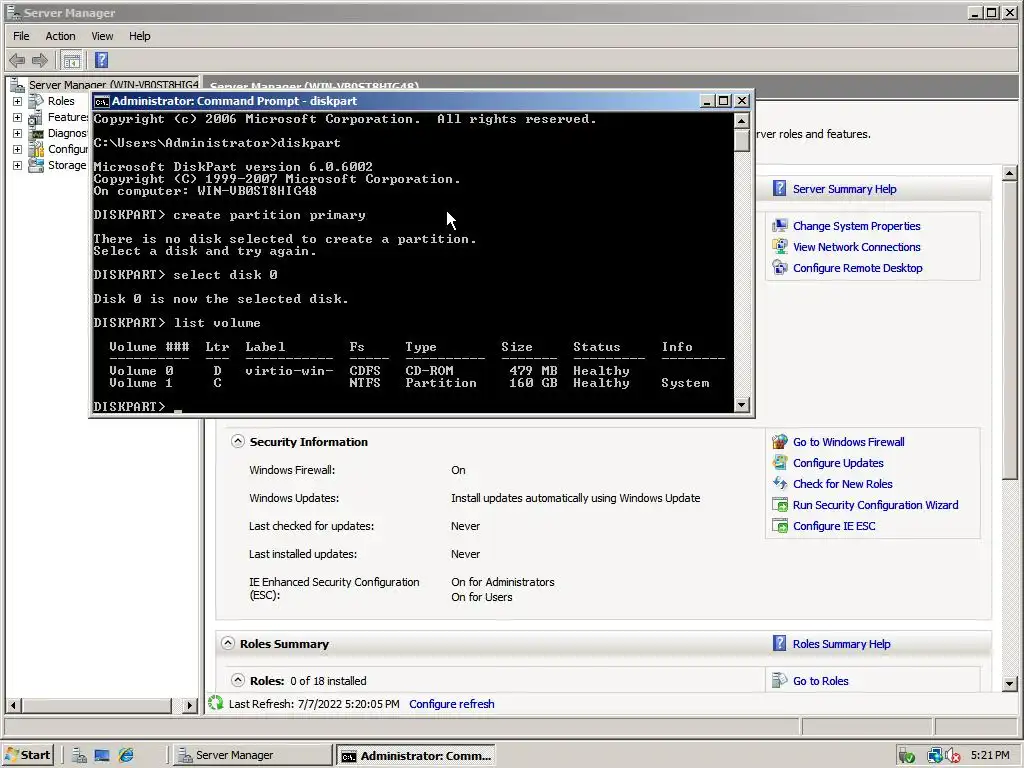Image resolution: width=1024 pixels, height=768 pixels.
Task: Launch Internet Explorer from quick launch
Action: 125,756
